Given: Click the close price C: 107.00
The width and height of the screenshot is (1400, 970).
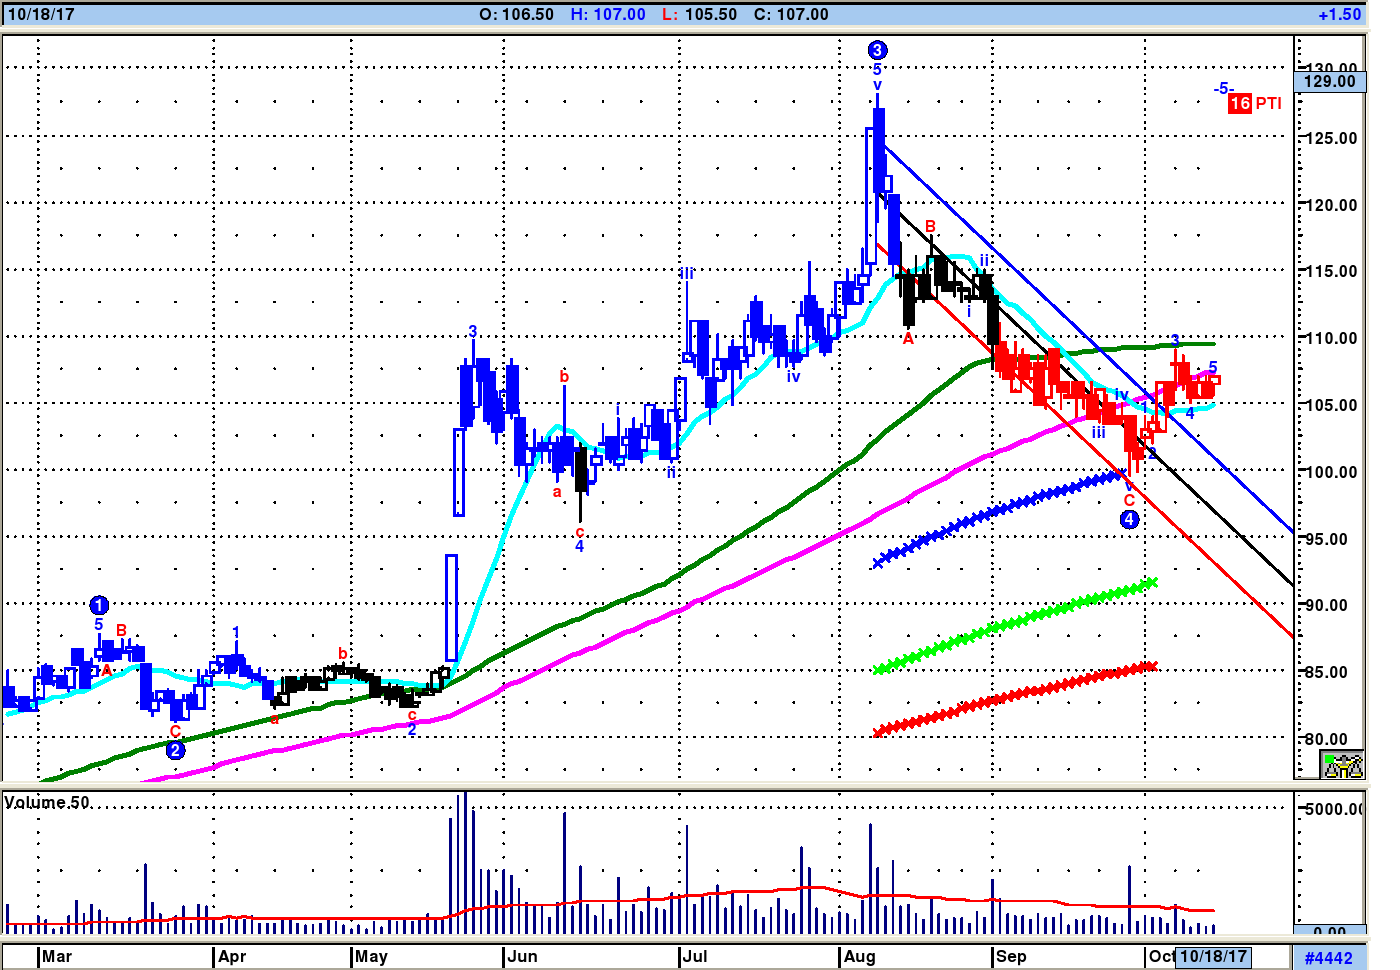Looking at the screenshot, I should pyautogui.click(x=791, y=14).
